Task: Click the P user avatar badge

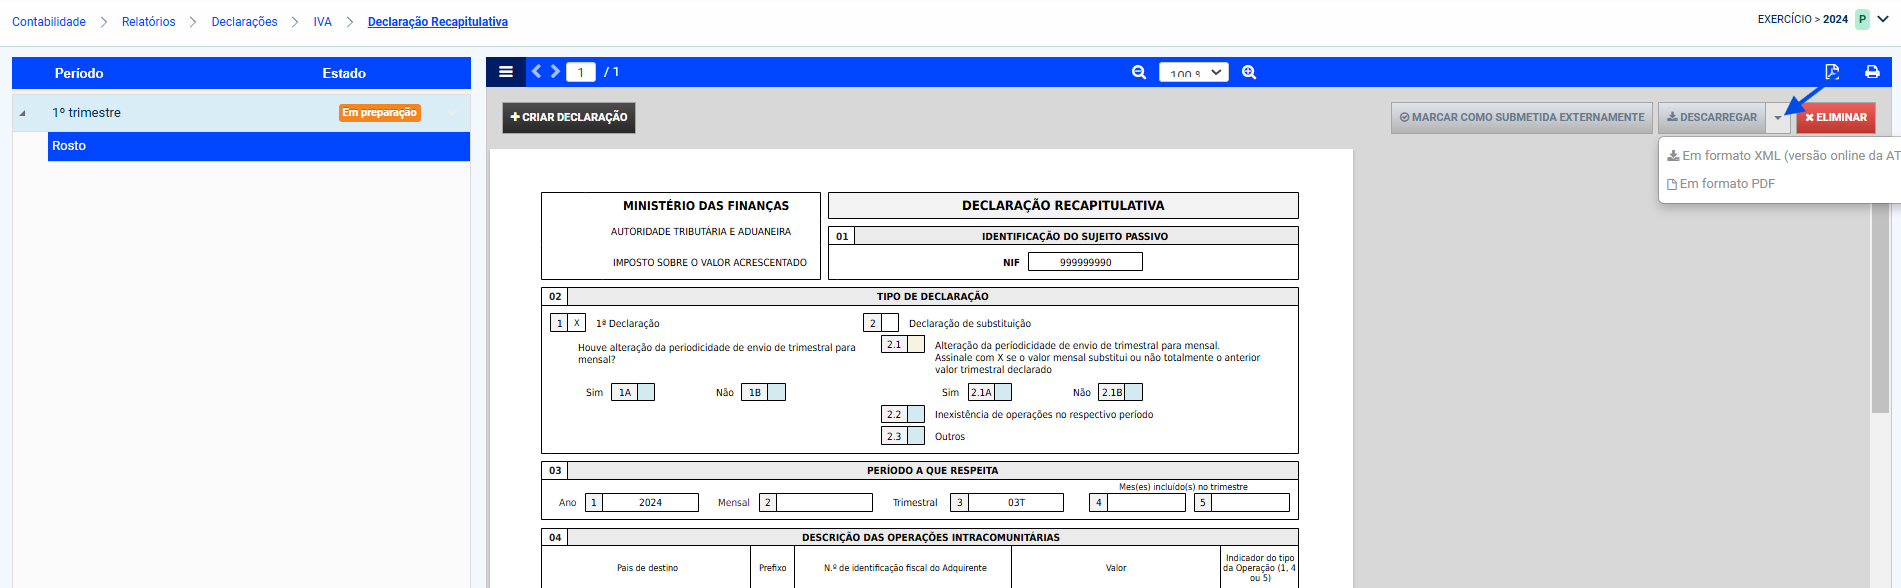Action: [x=1862, y=19]
